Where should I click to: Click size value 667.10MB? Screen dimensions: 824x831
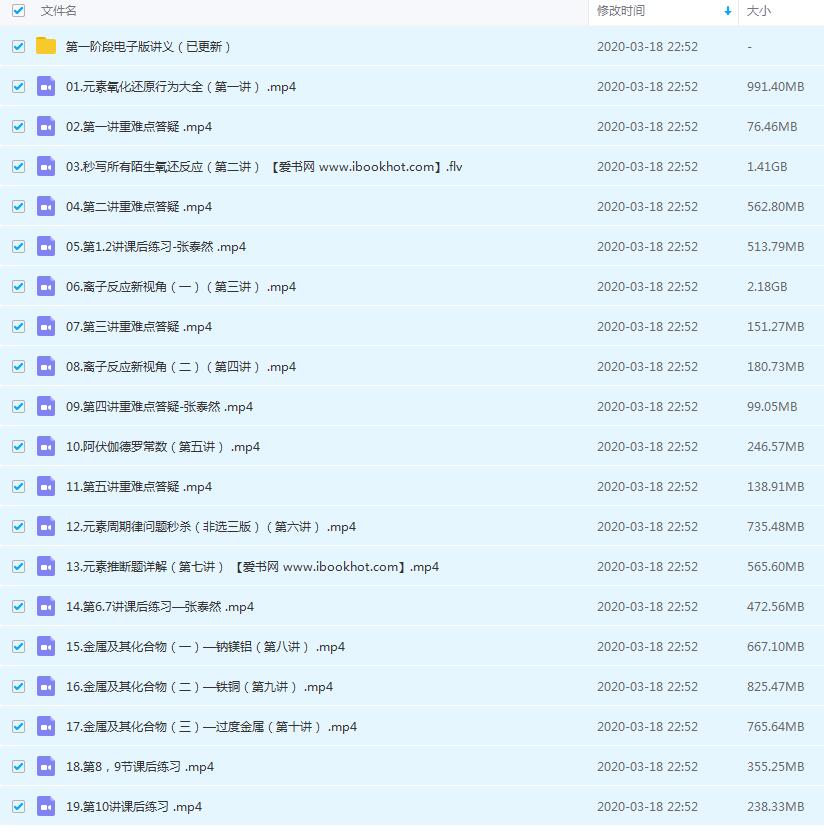tap(775, 647)
